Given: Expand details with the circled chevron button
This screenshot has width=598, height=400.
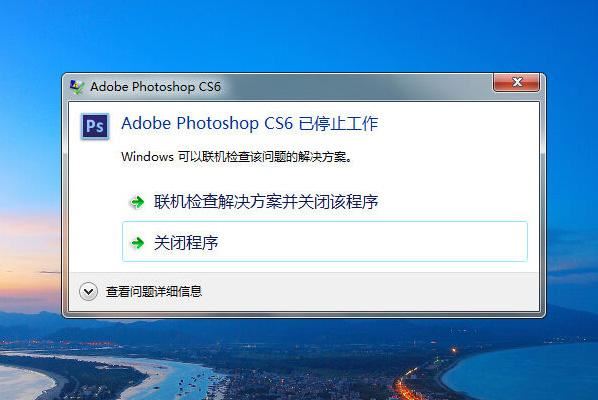Looking at the screenshot, I should pyautogui.click(x=88, y=292).
